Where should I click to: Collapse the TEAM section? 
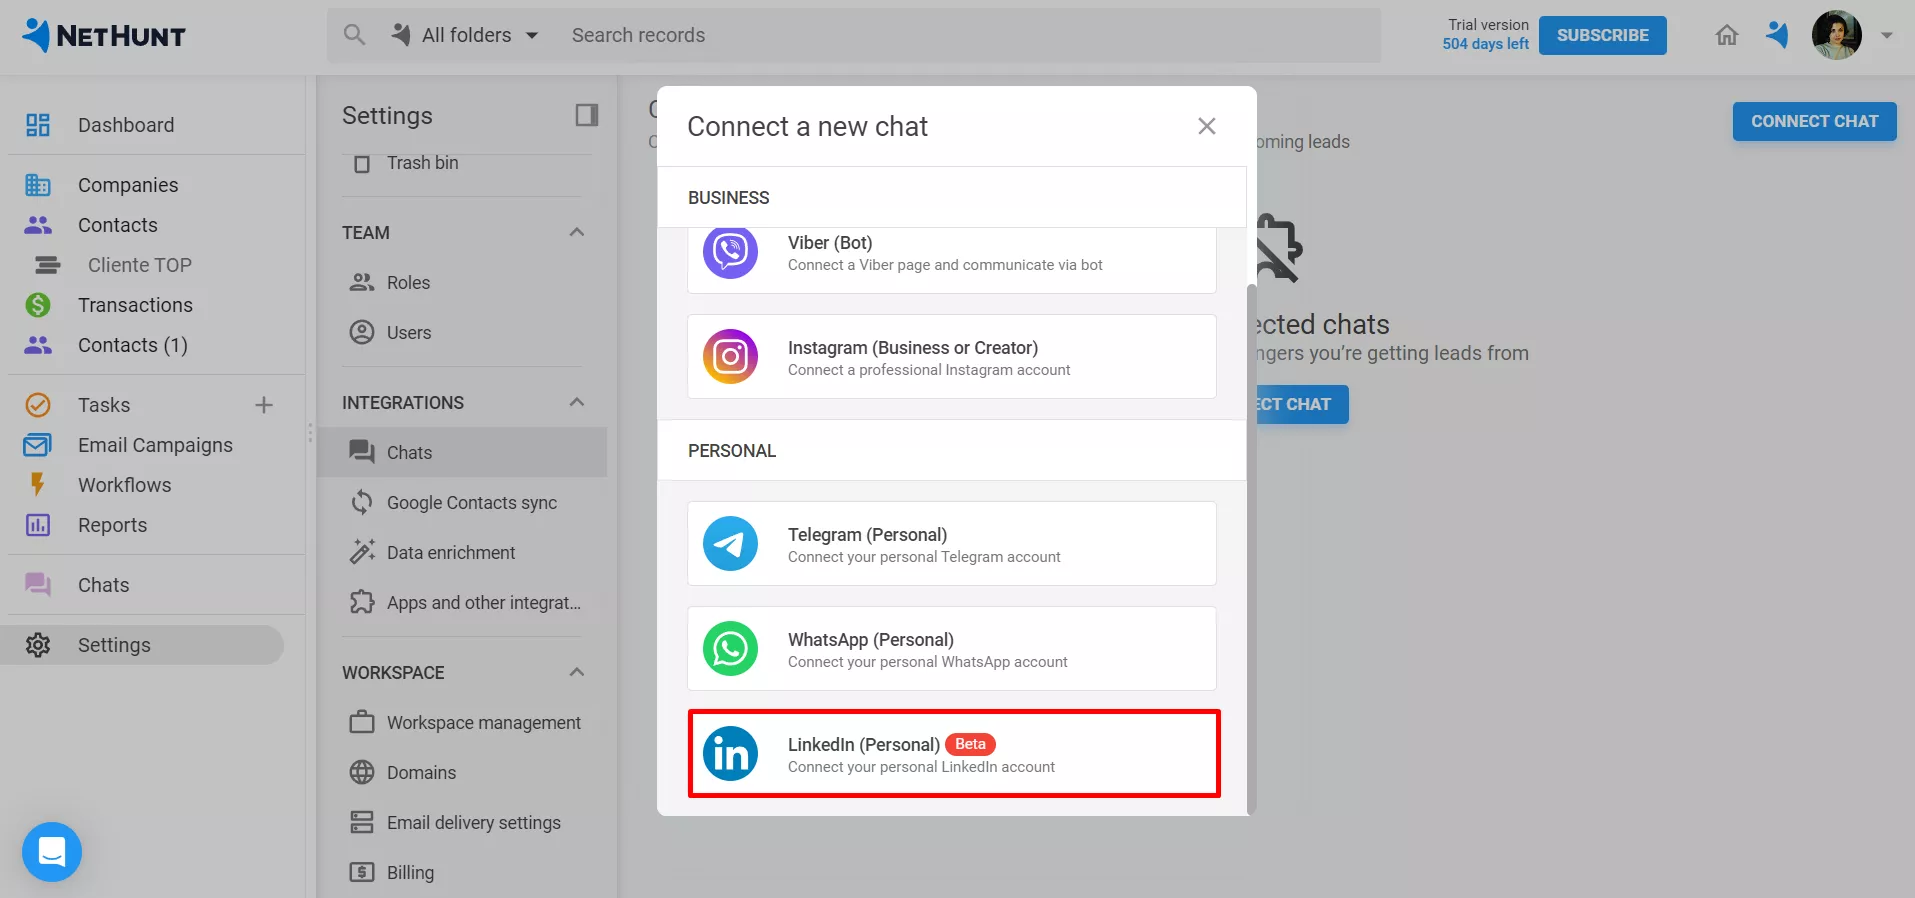tap(577, 232)
